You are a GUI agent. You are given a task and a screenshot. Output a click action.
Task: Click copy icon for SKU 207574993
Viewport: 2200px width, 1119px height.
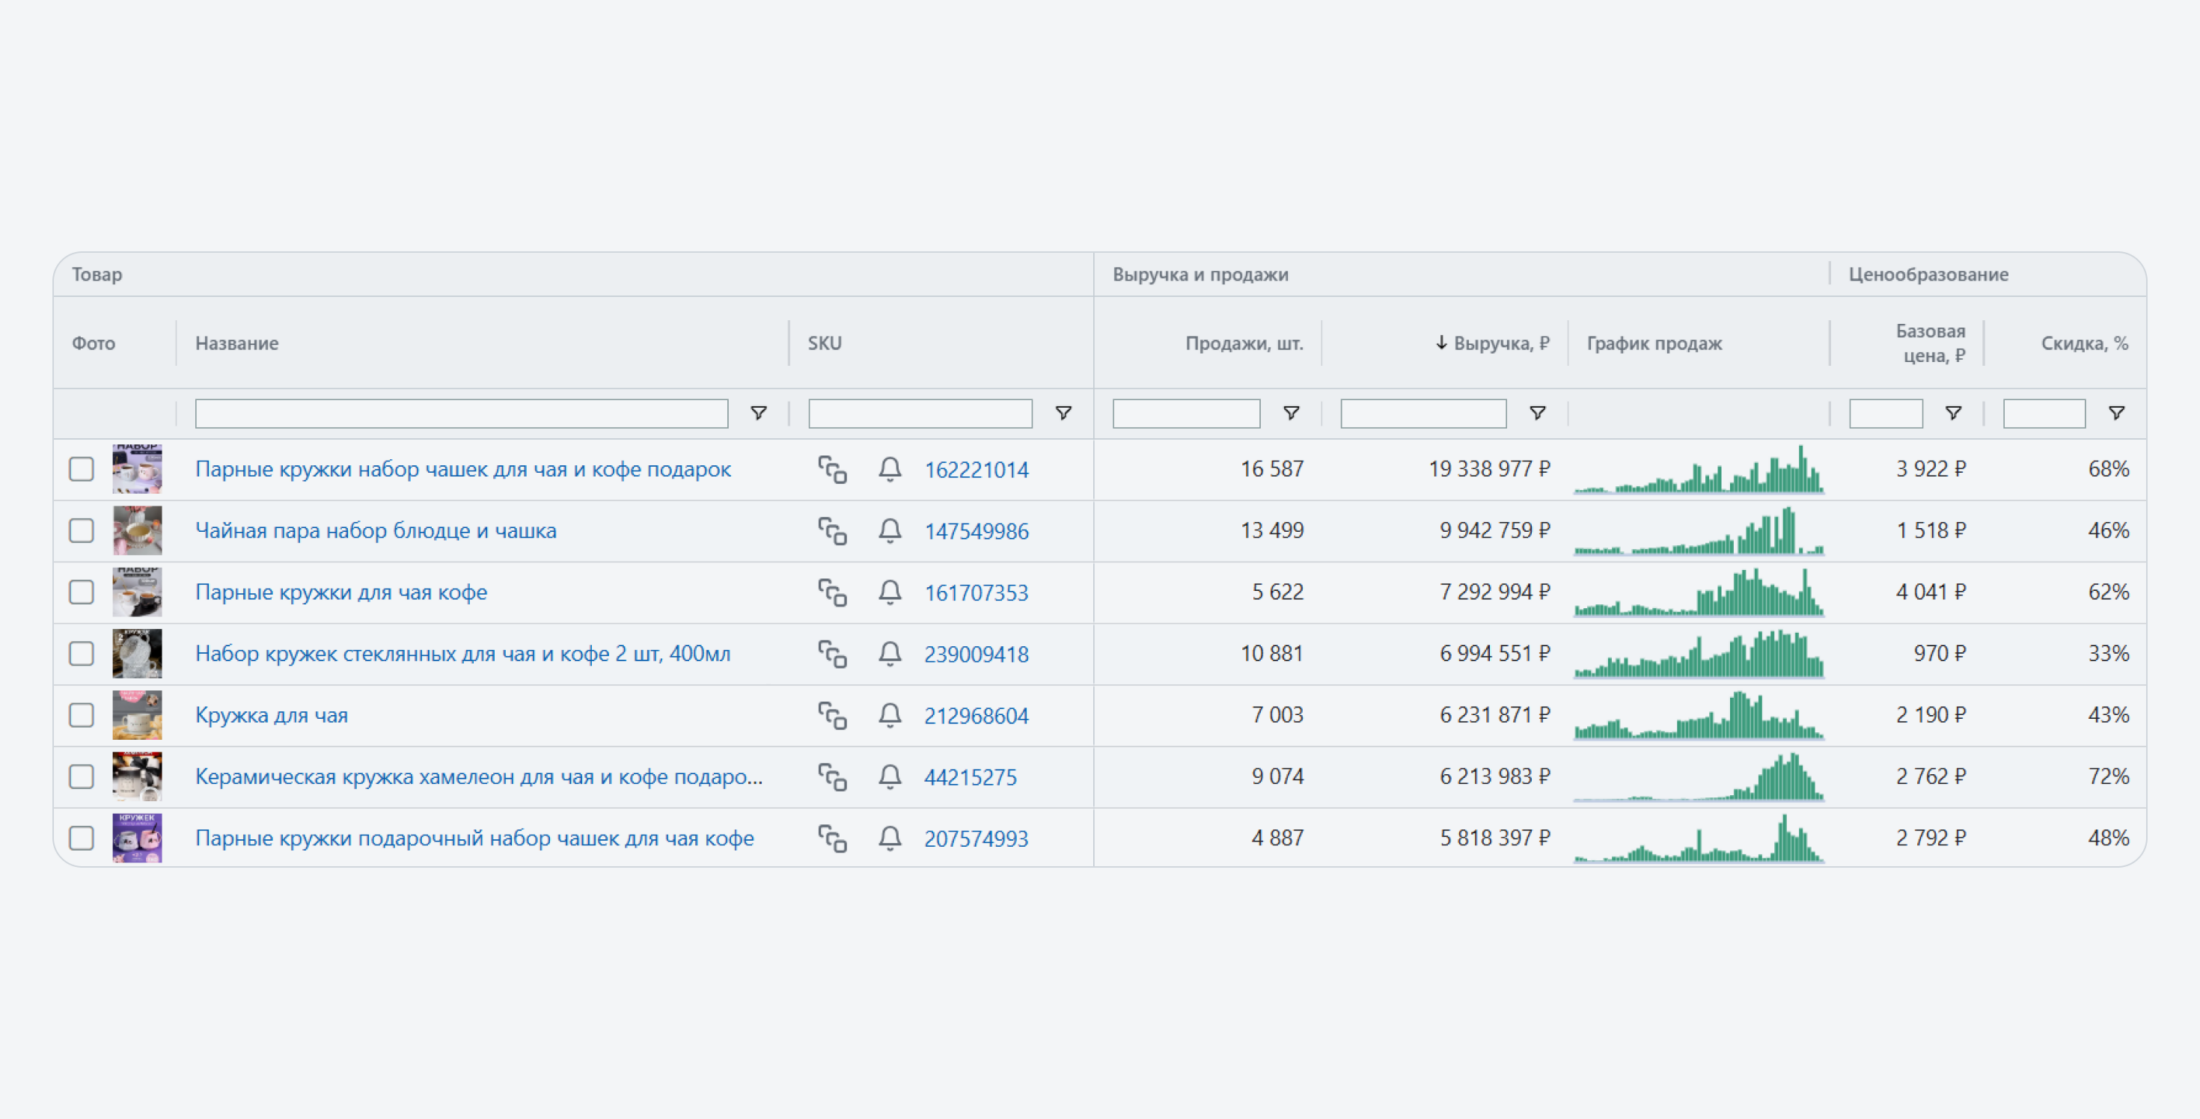[832, 838]
